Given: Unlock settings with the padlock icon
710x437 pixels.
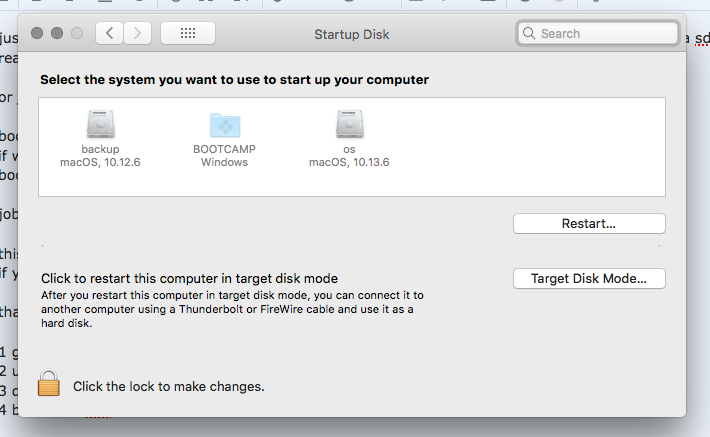Looking at the screenshot, I should 48,383.
